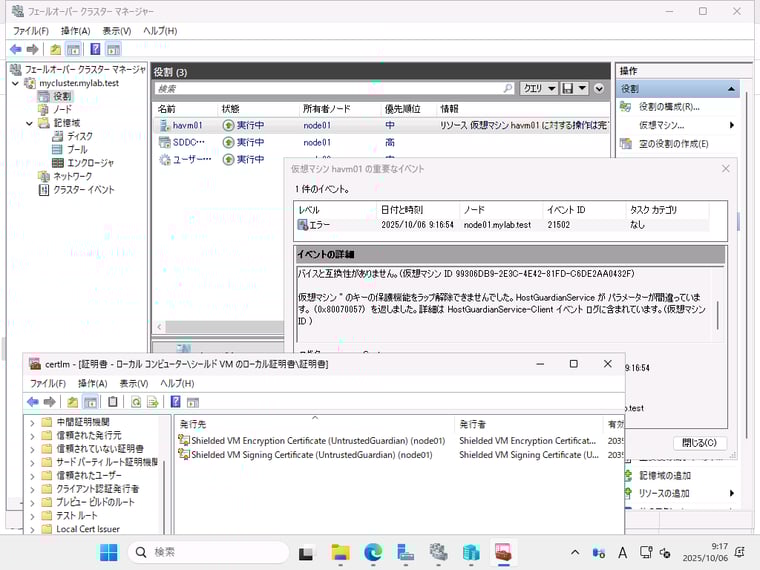Screen dimensions: 760x570
Task: Open 表示(V) menu in Failover Cluster Manager
Action: (x=116, y=31)
